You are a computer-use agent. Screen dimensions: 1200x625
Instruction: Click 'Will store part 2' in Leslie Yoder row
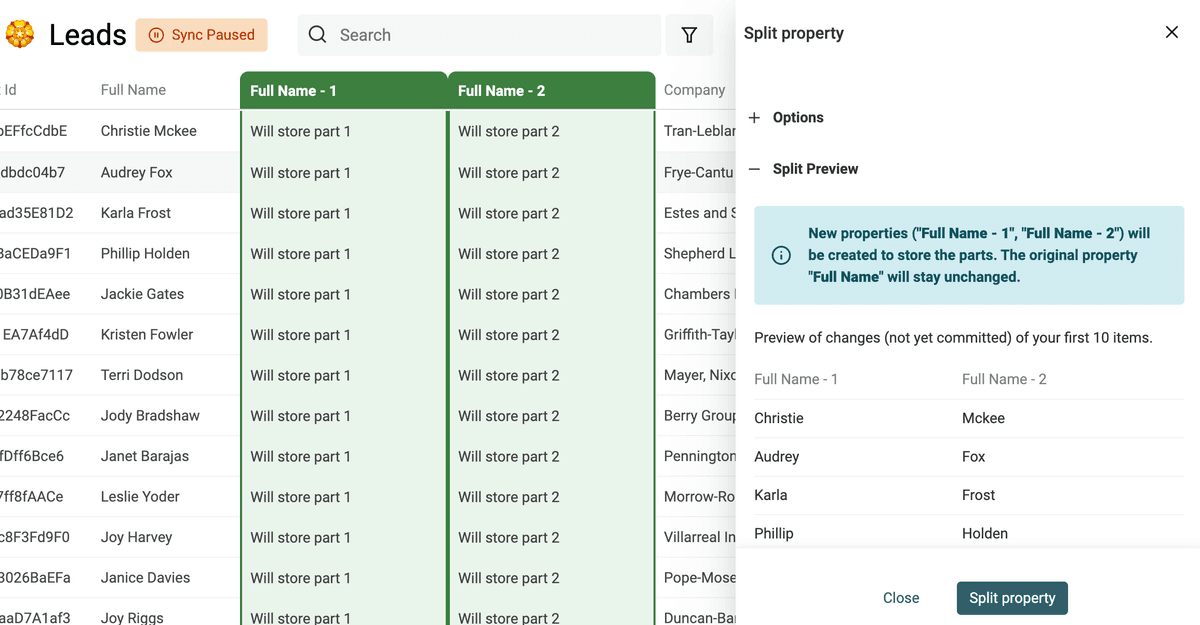[509, 497]
